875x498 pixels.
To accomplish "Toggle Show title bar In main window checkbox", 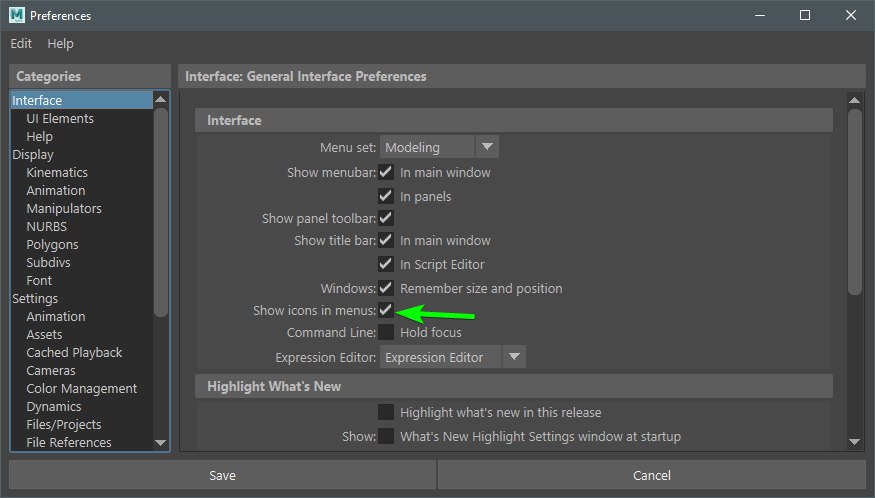I will (386, 240).
